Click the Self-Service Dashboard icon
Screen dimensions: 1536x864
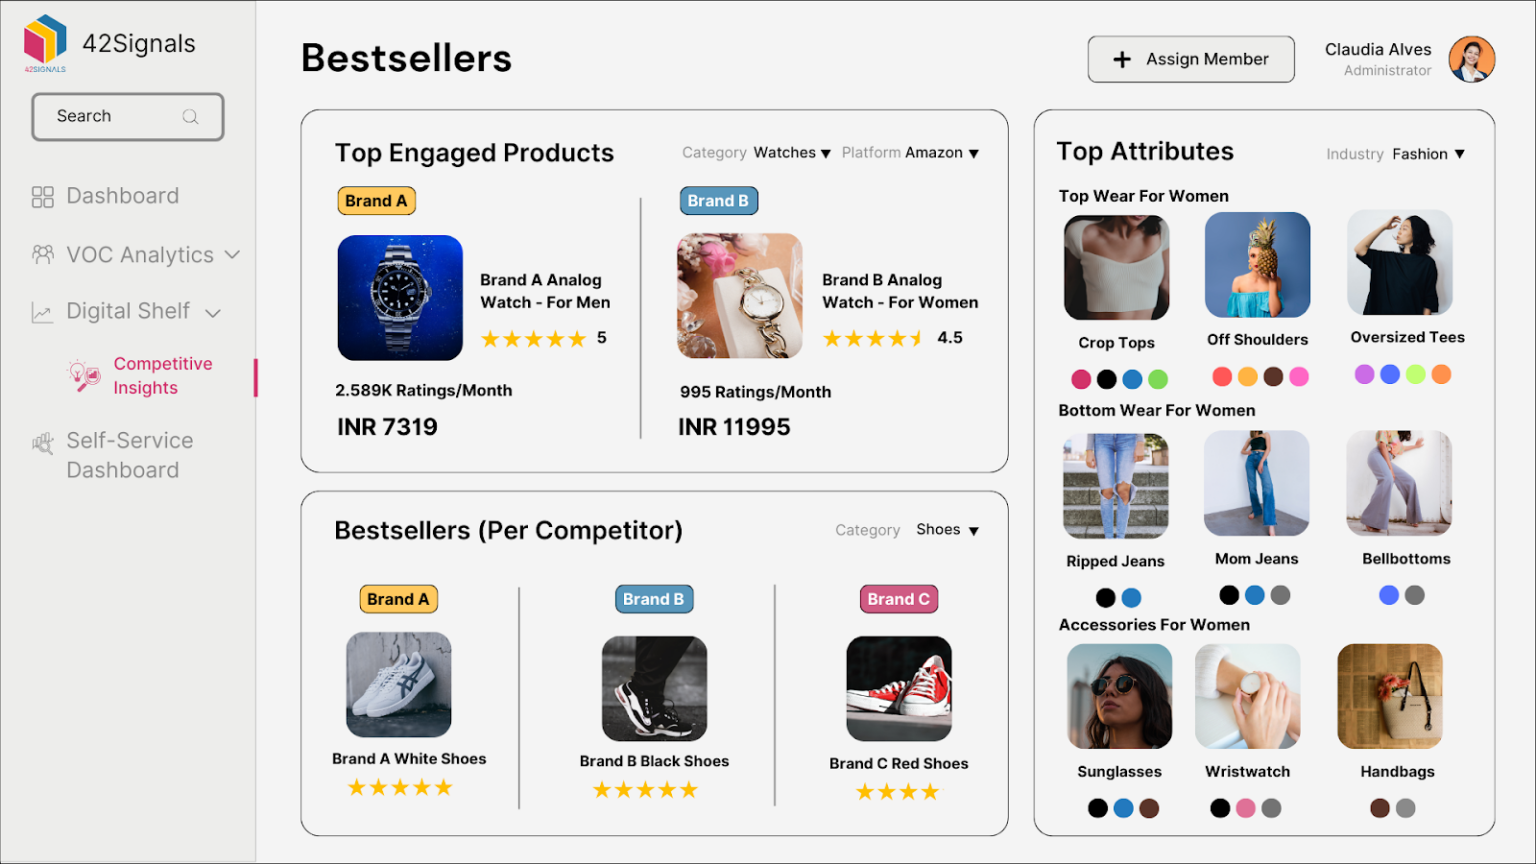[42, 443]
